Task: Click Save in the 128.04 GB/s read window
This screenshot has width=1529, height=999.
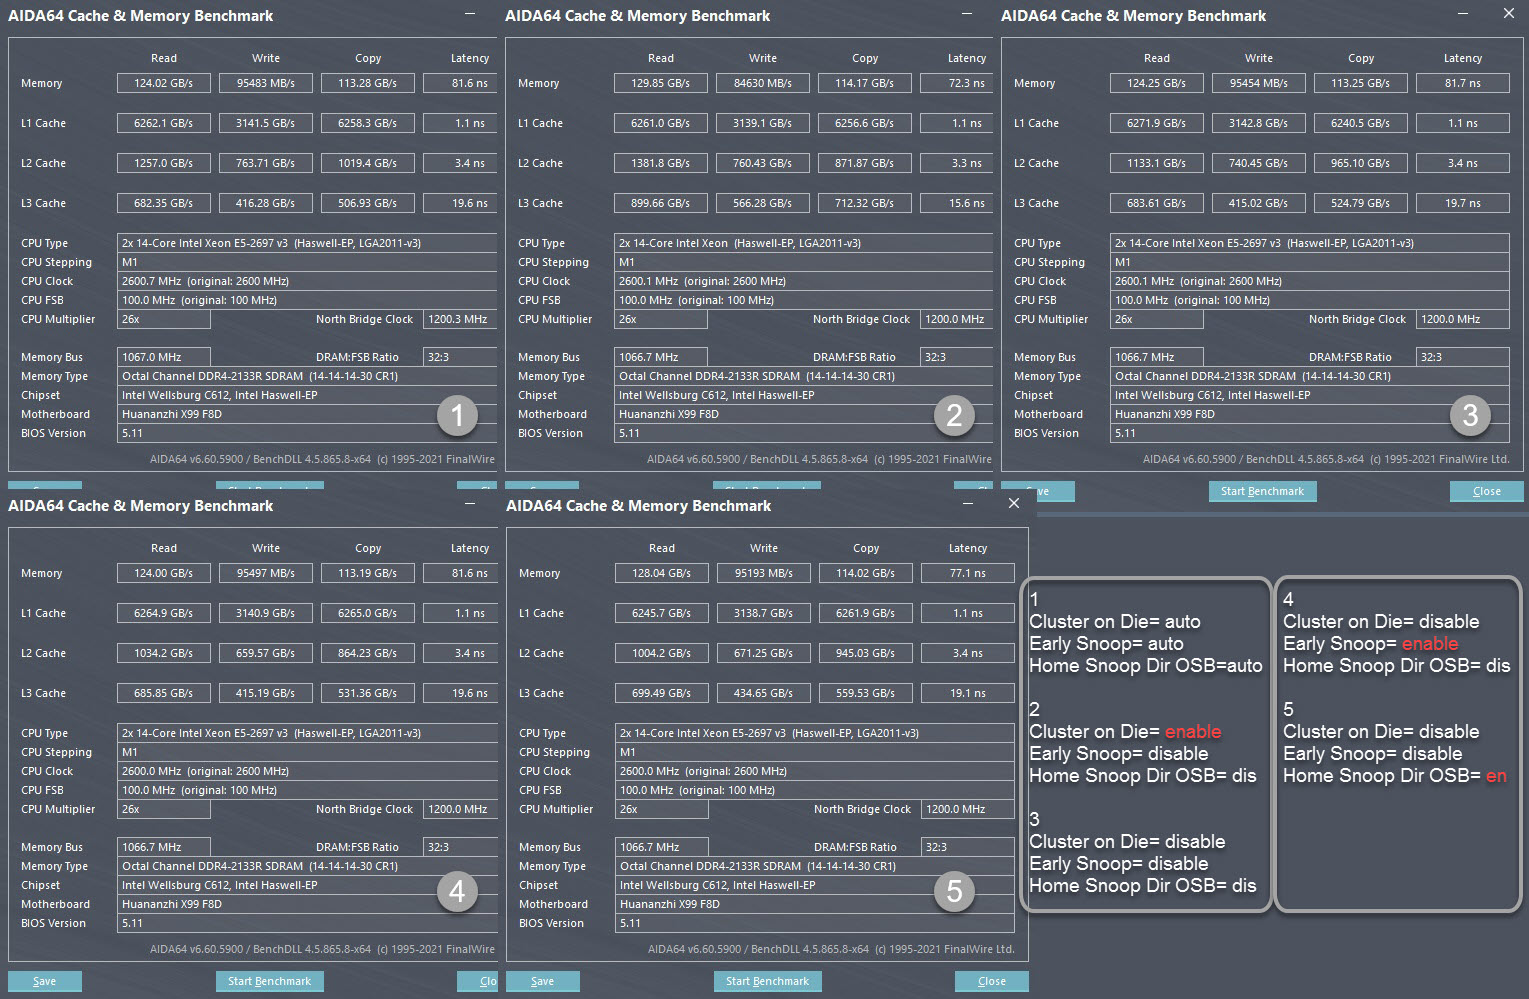Action: click(543, 981)
